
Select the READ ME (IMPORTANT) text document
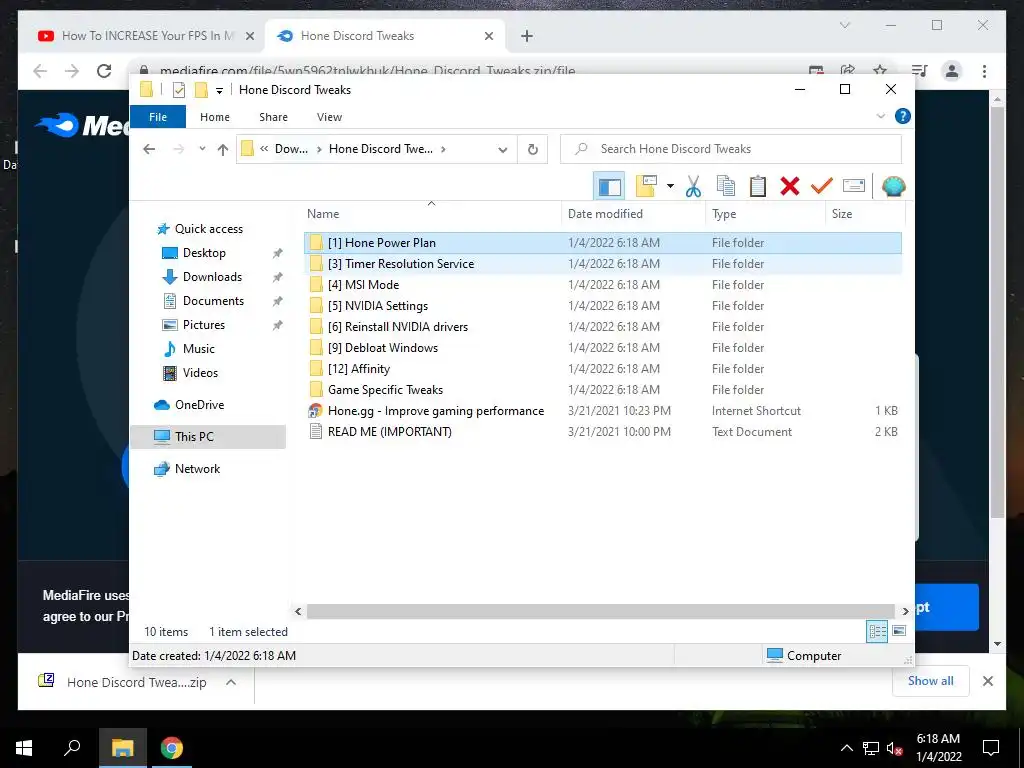[603, 432]
